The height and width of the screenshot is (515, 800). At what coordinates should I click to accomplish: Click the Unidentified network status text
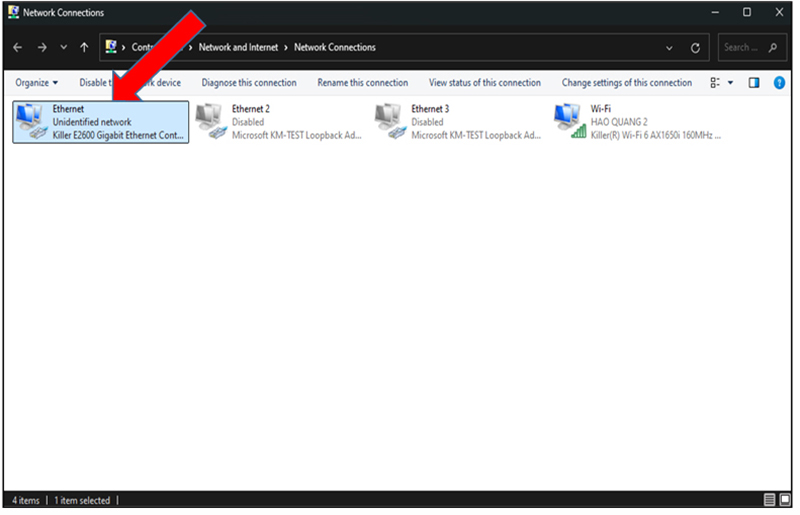(x=92, y=122)
